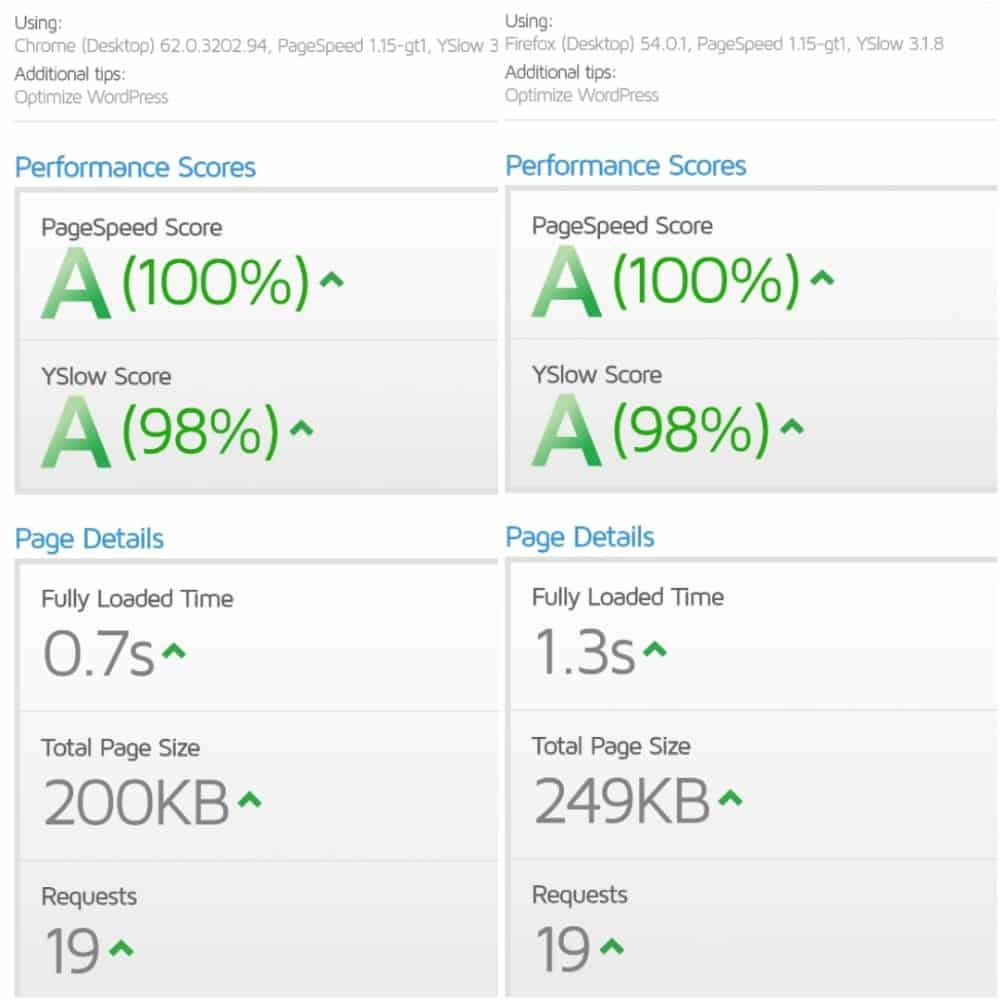This screenshot has width=1000, height=1000.
Task: Click the 200KB Total Page Size value
Action: click(x=136, y=802)
